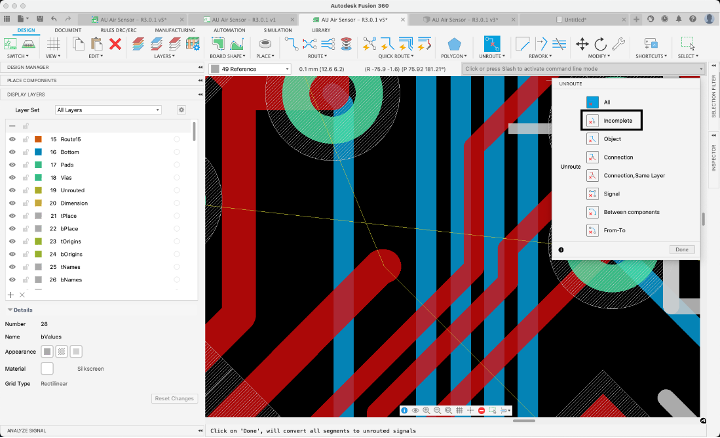Click the zoom in magnifier icon
Screen dimensions: 720x438
(427, 411)
